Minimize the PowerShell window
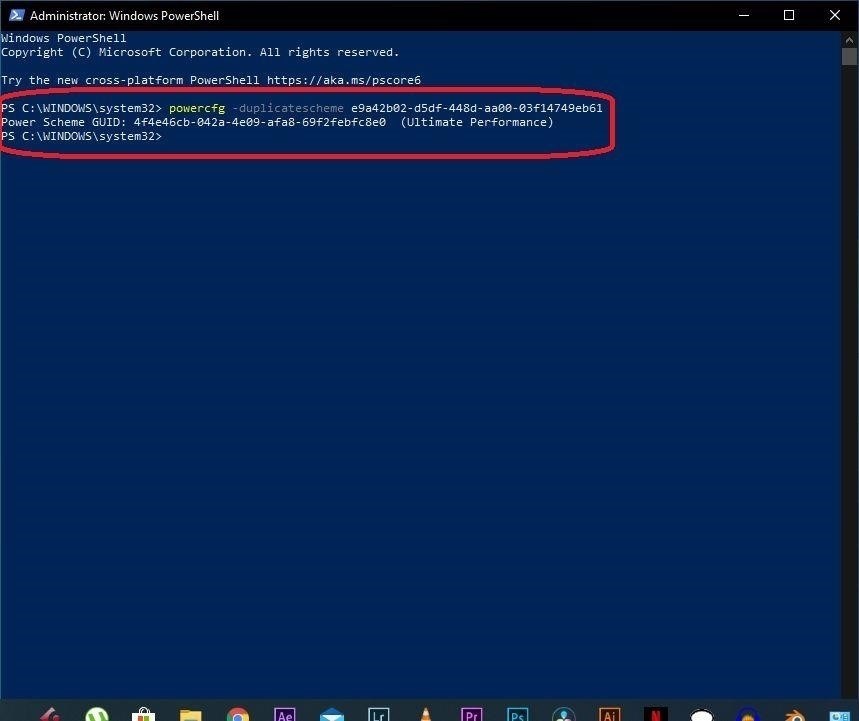859x721 pixels. pyautogui.click(x=744, y=15)
